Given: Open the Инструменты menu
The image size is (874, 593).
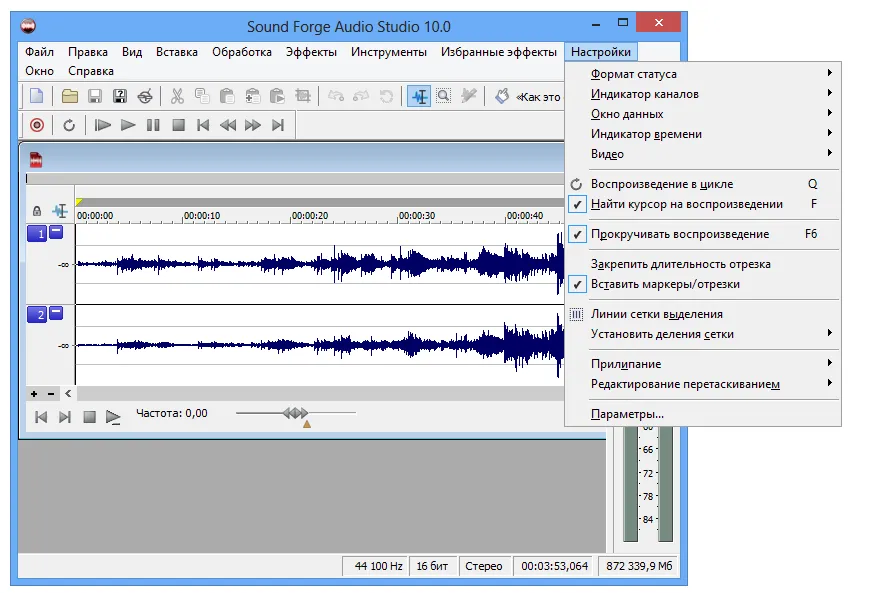Looking at the screenshot, I should pyautogui.click(x=389, y=52).
